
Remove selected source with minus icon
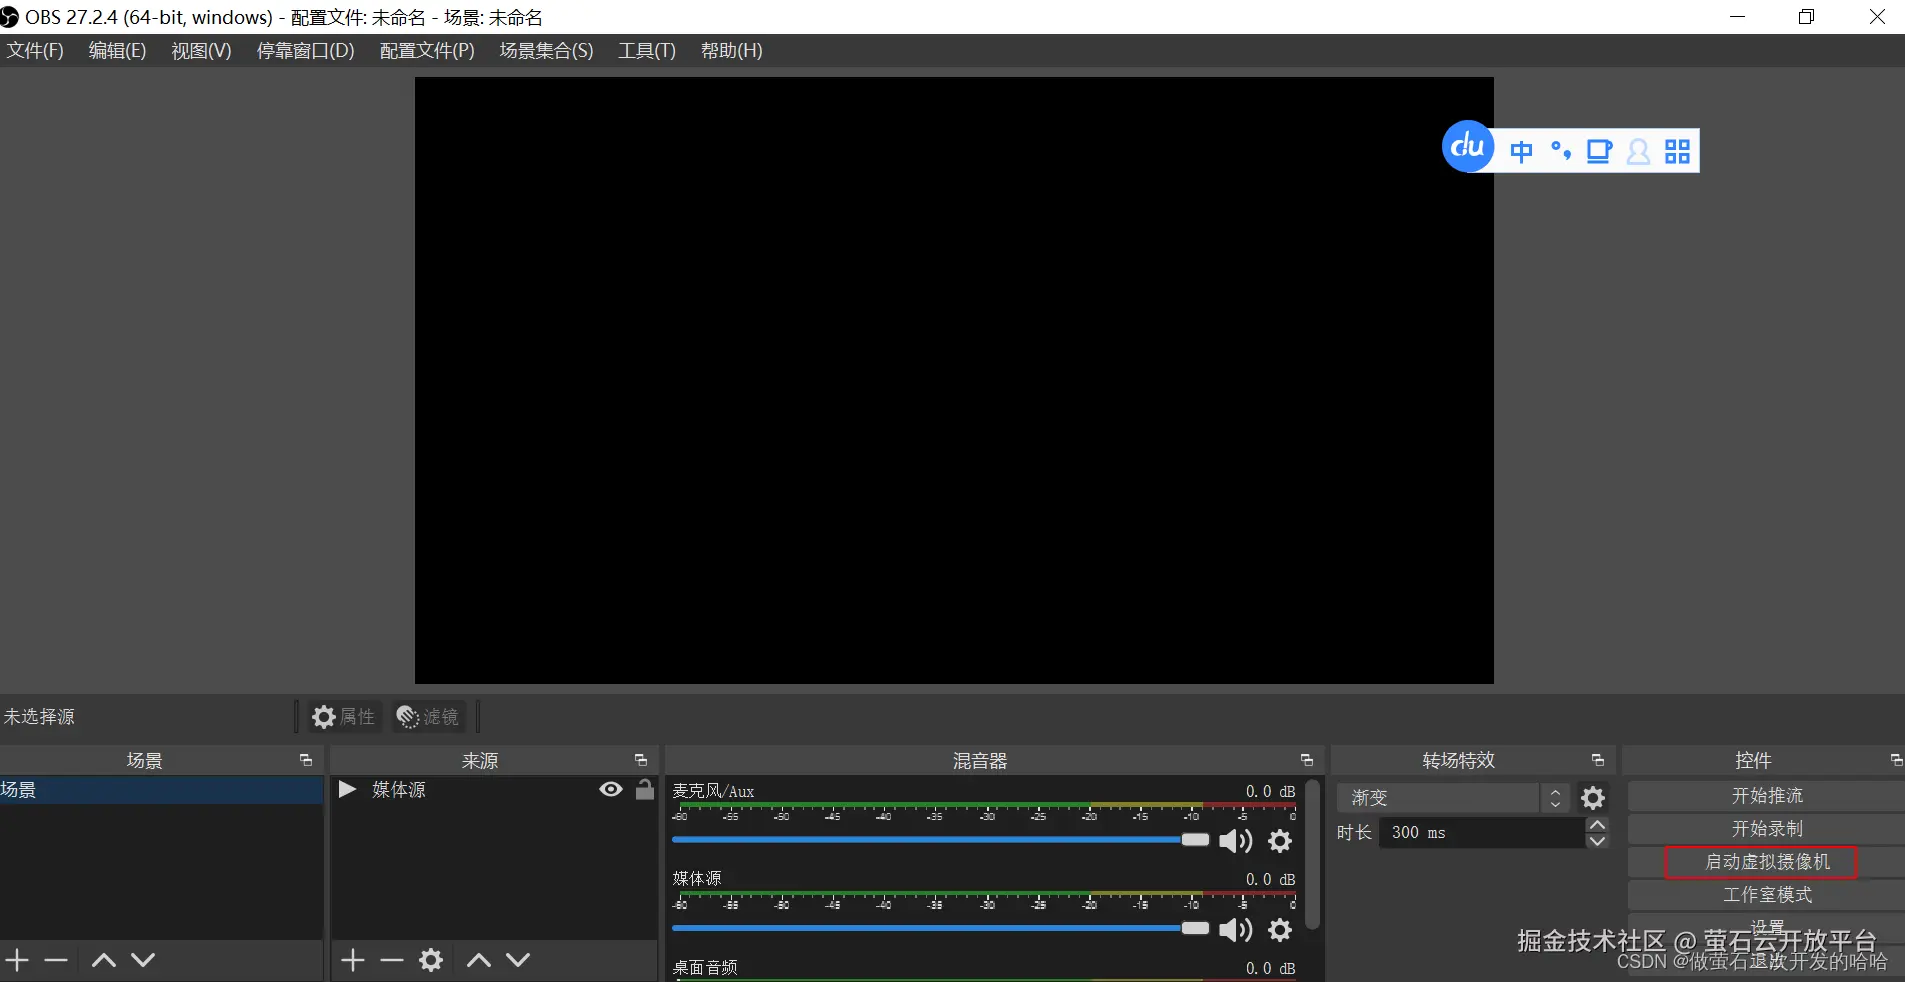click(x=392, y=961)
